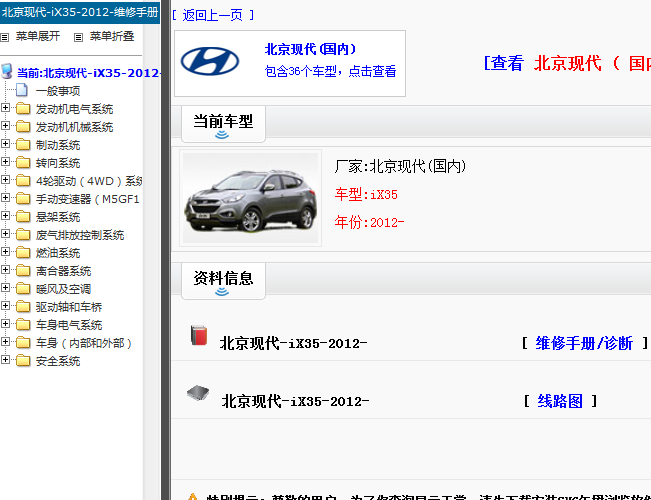Expand the 暖风及空调 tree node

5,287
